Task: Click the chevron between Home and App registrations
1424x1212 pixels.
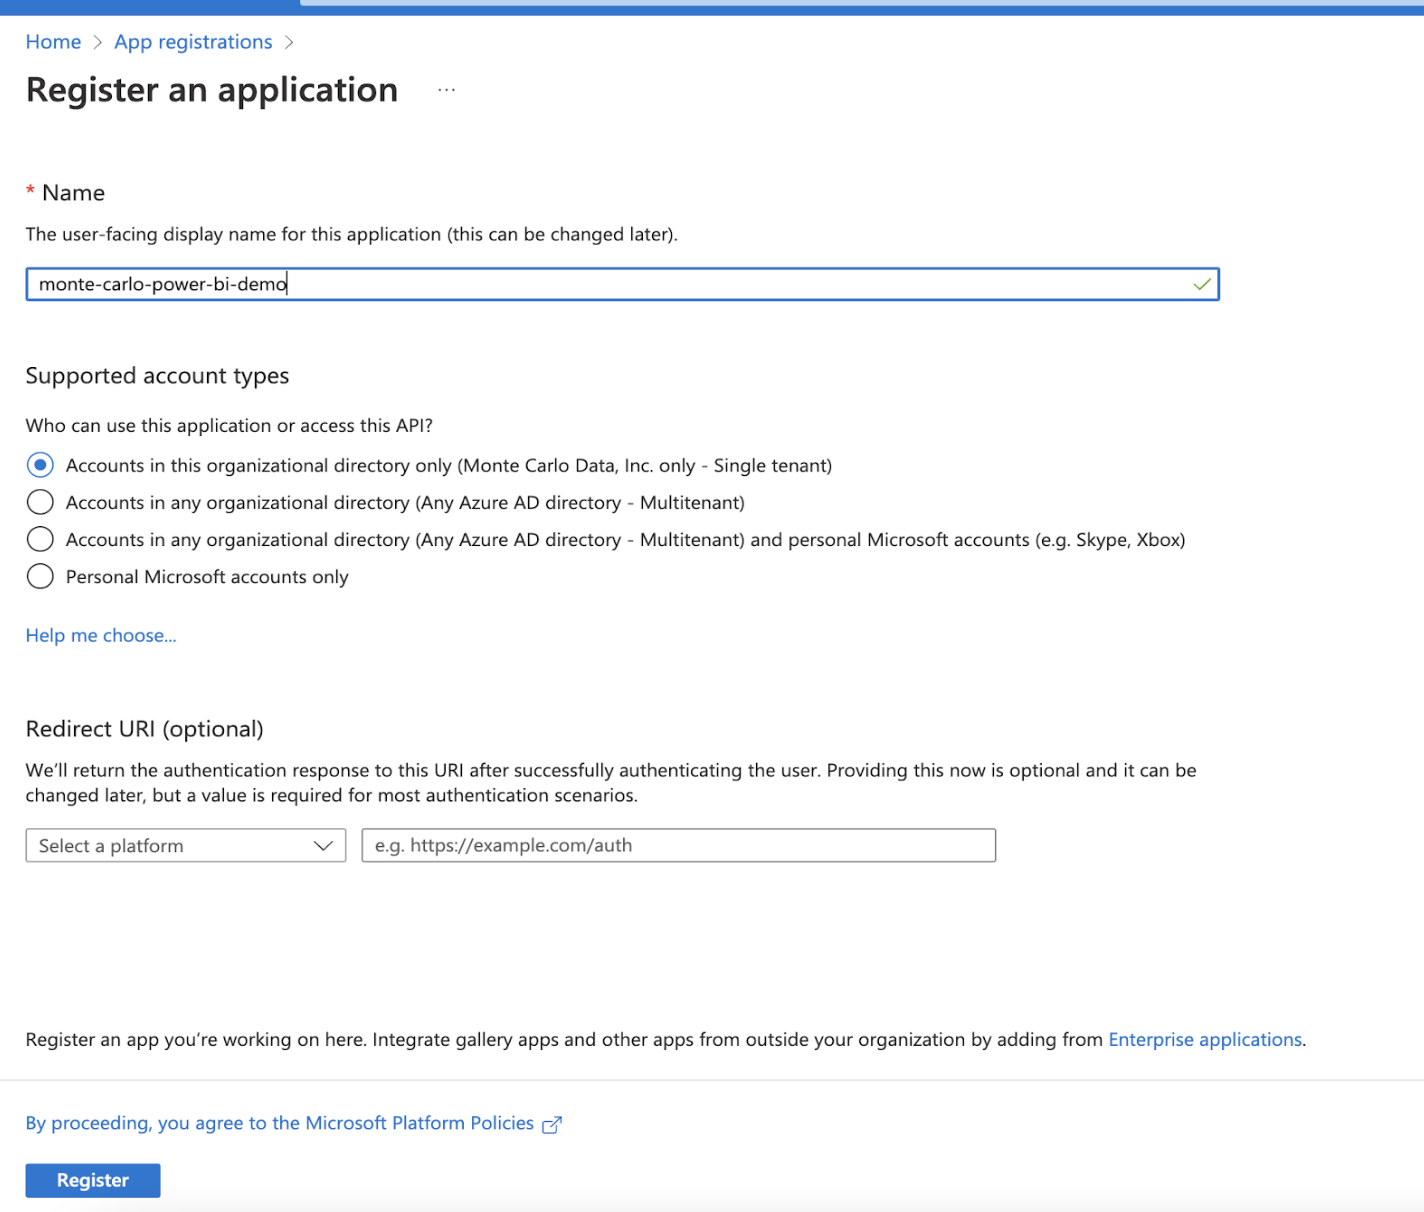Action: coord(98,42)
